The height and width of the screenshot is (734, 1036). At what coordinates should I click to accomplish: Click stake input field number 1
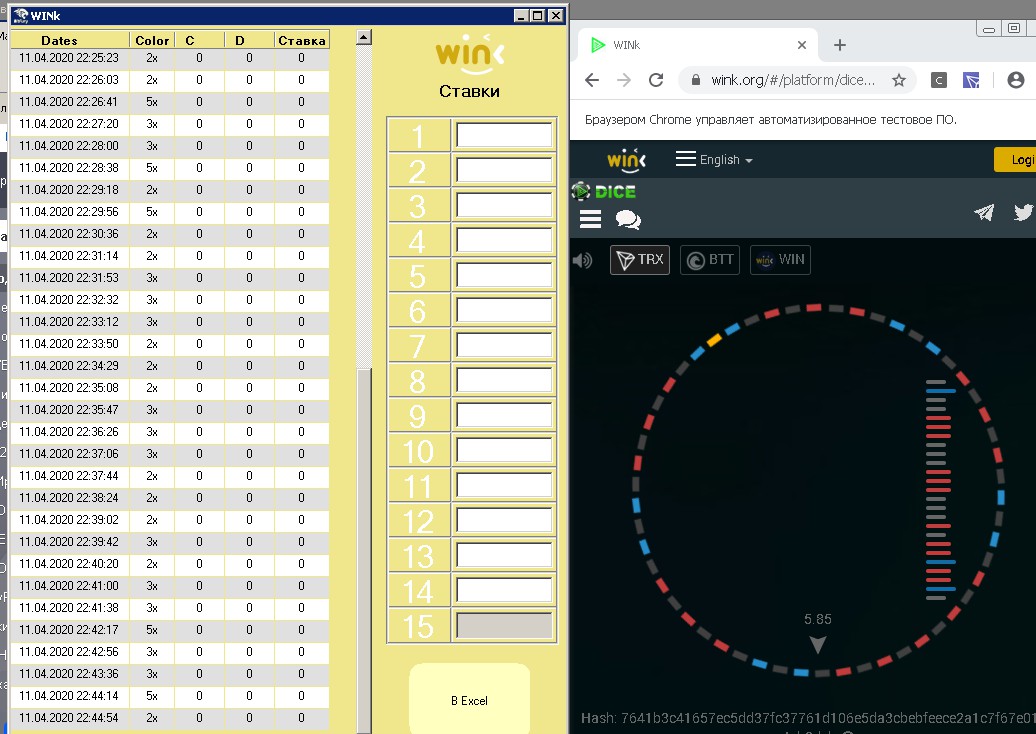[x=504, y=135]
